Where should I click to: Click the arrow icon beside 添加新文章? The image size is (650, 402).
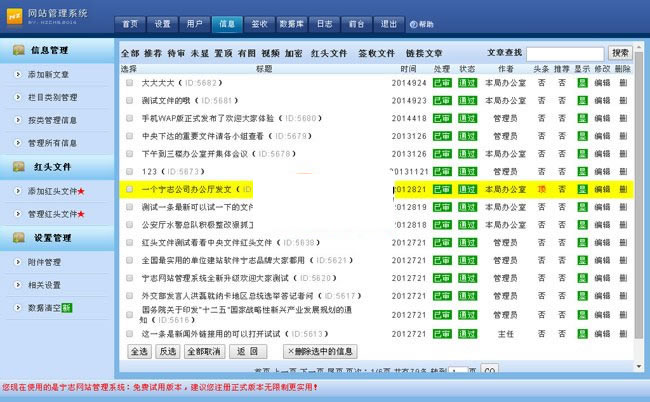[x=17, y=74]
